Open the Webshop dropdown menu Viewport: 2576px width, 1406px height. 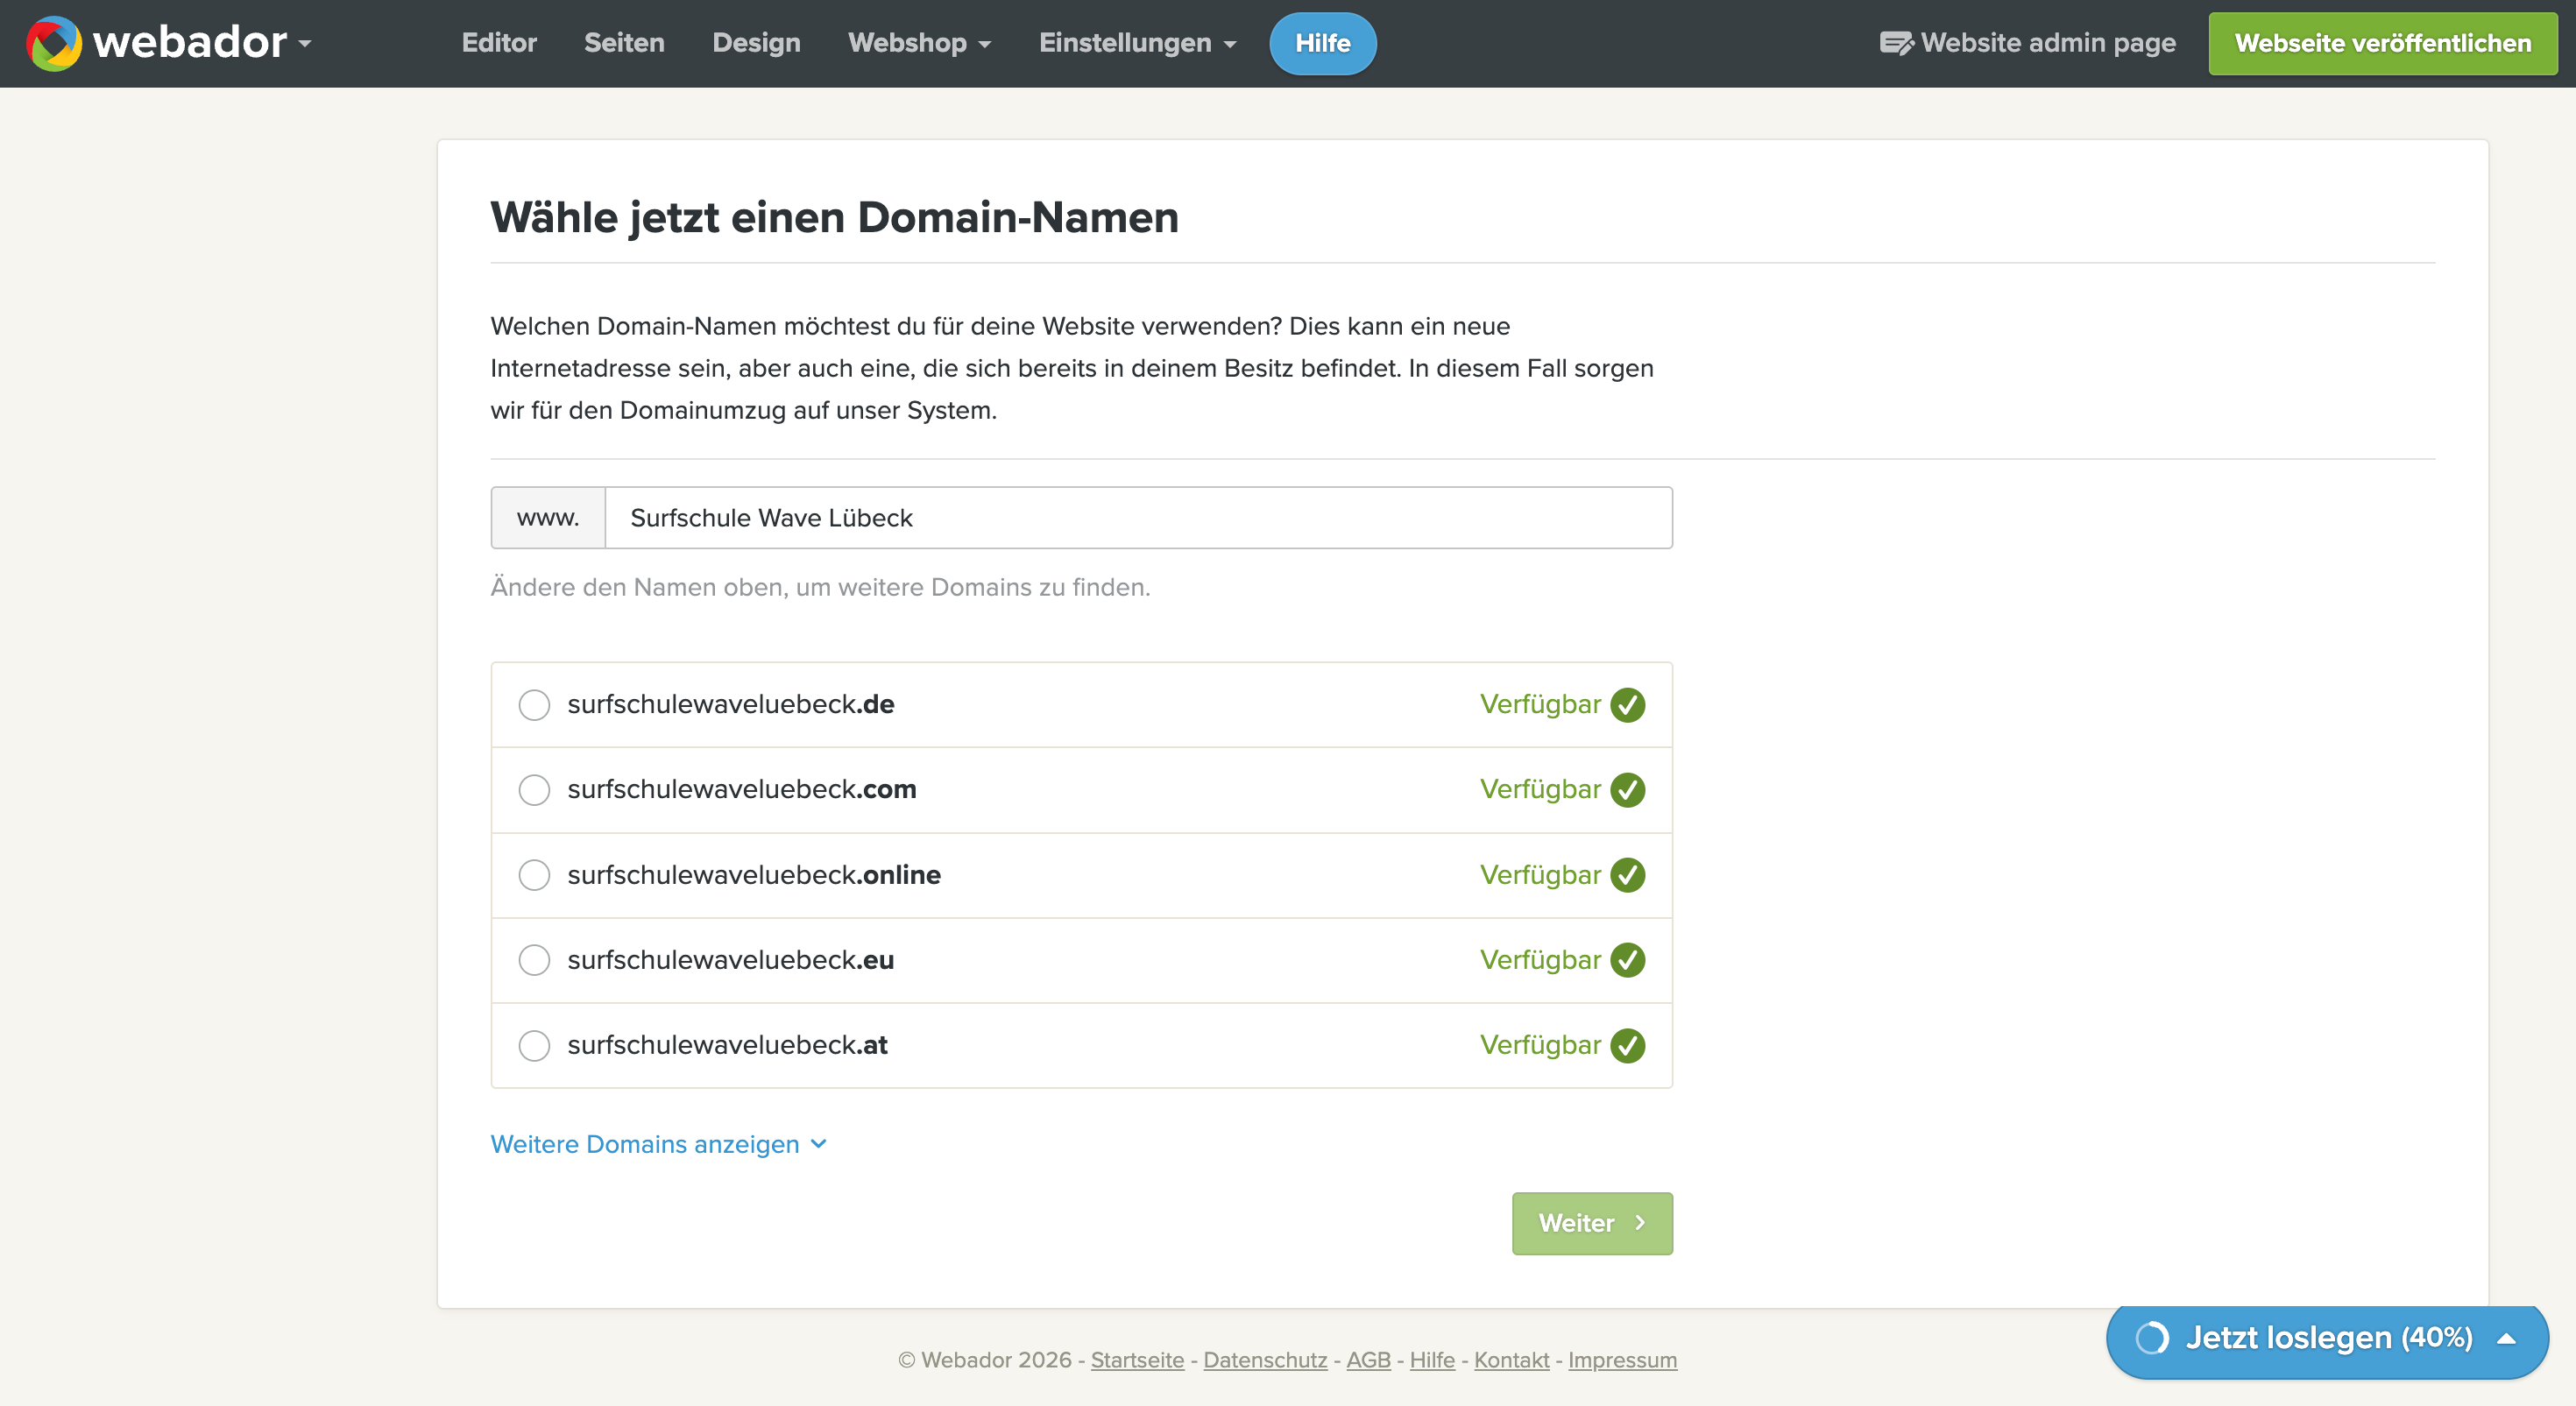coord(919,43)
